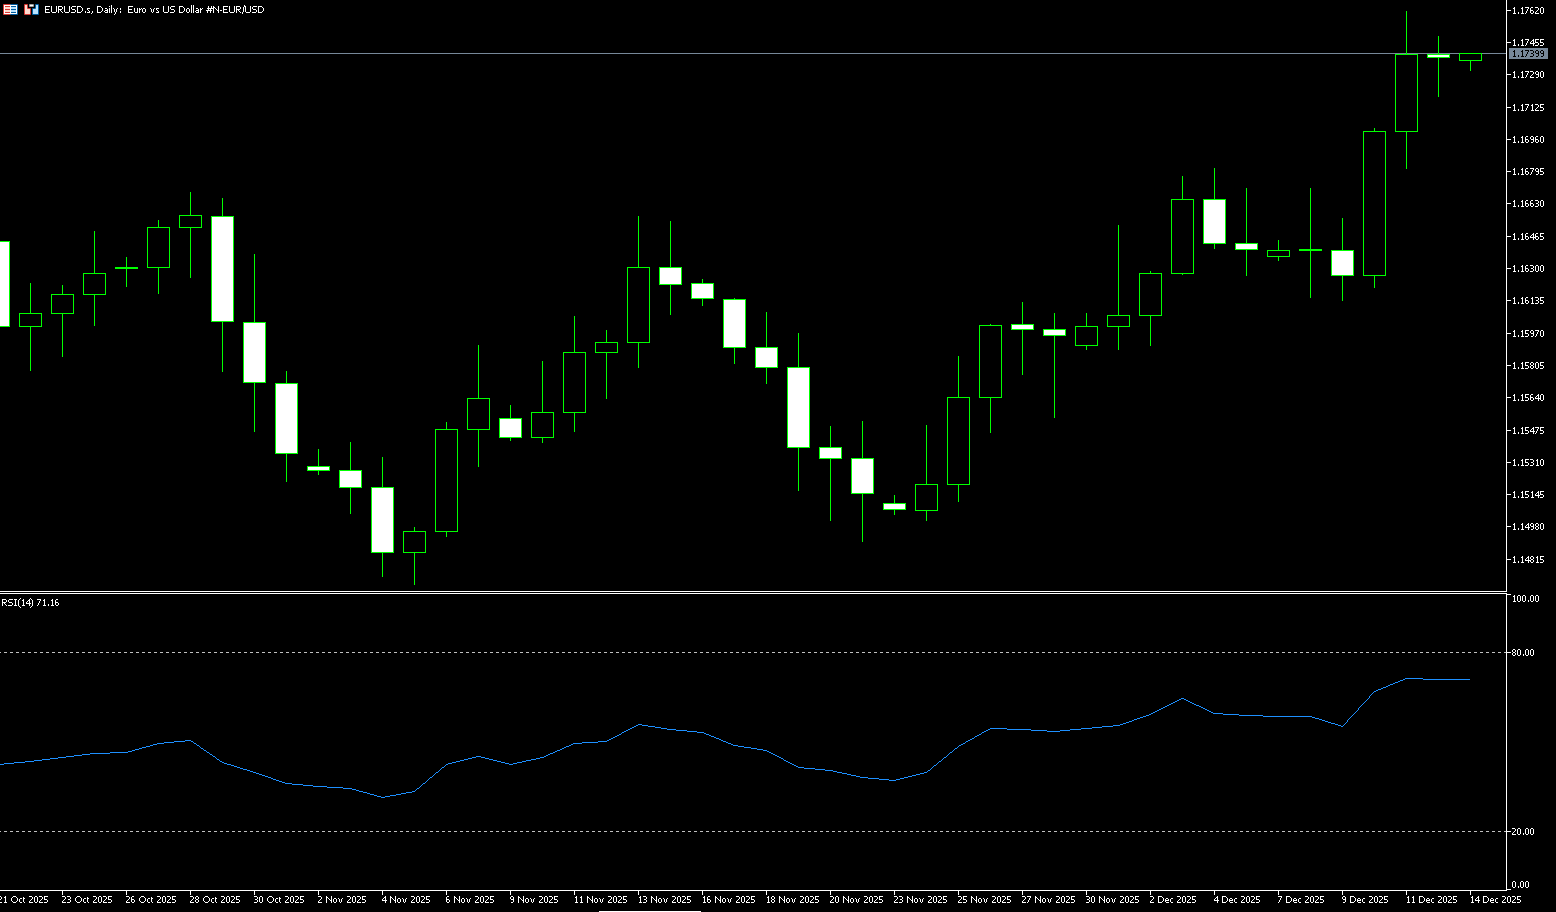Click the white scrollbar thumb at chart bottom

(649, 910)
